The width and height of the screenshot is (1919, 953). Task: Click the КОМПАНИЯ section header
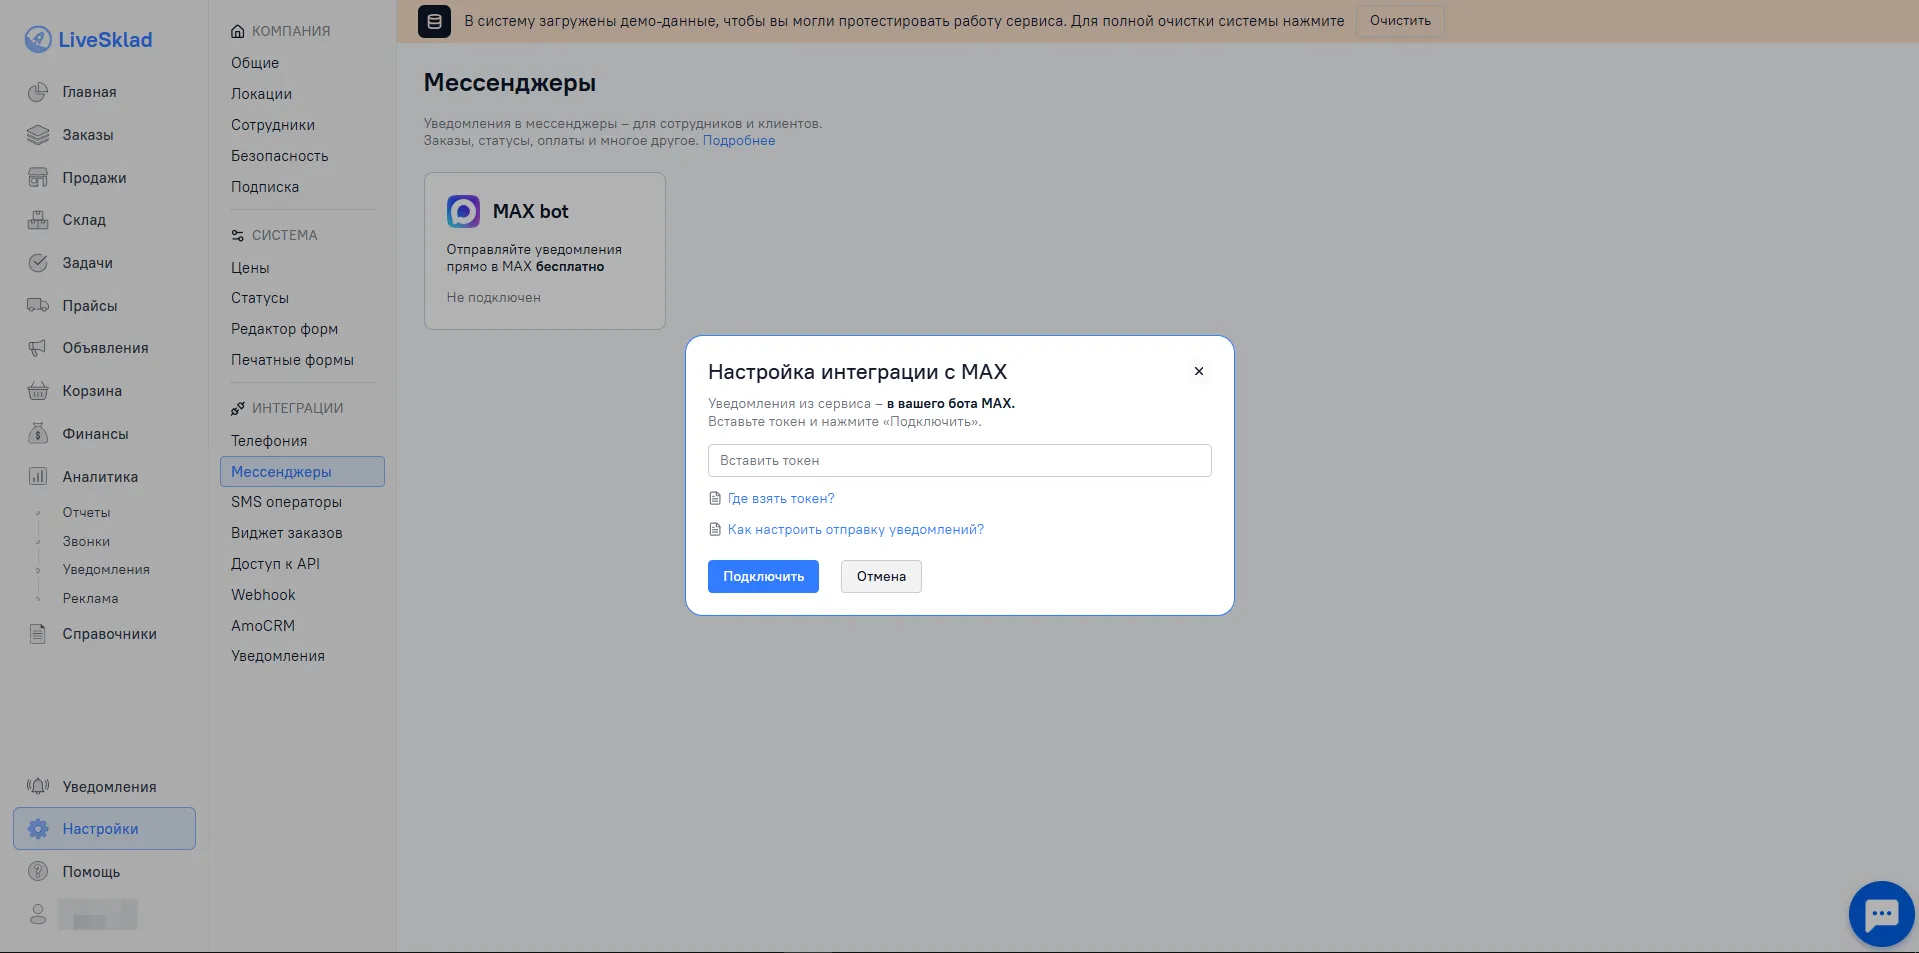291,31
